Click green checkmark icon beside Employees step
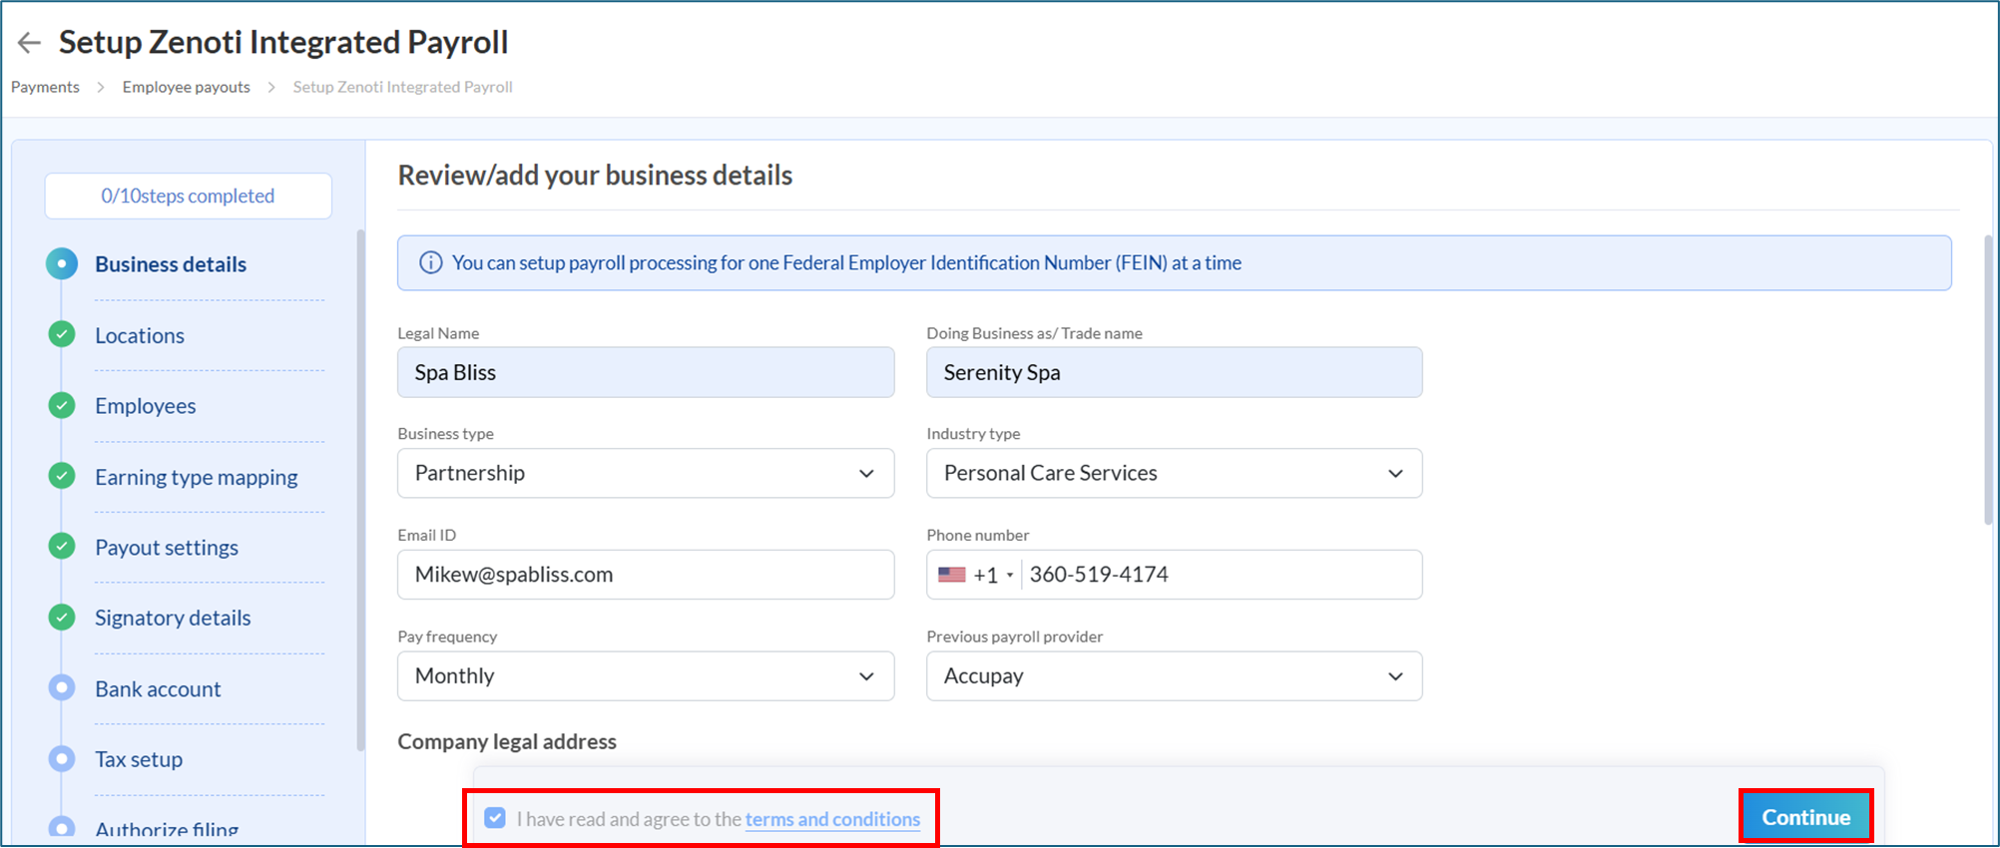 (x=62, y=405)
